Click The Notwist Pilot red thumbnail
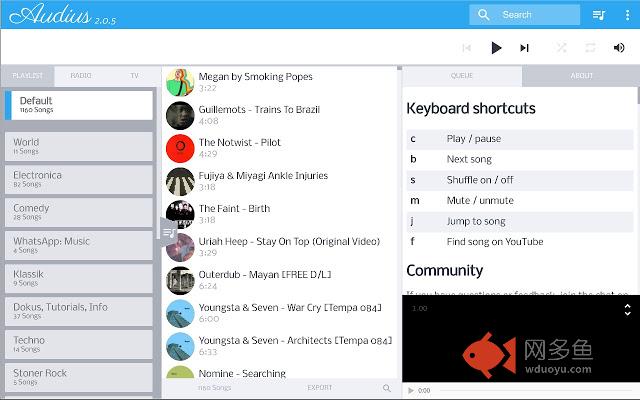640x400 pixels. click(x=180, y=149)
